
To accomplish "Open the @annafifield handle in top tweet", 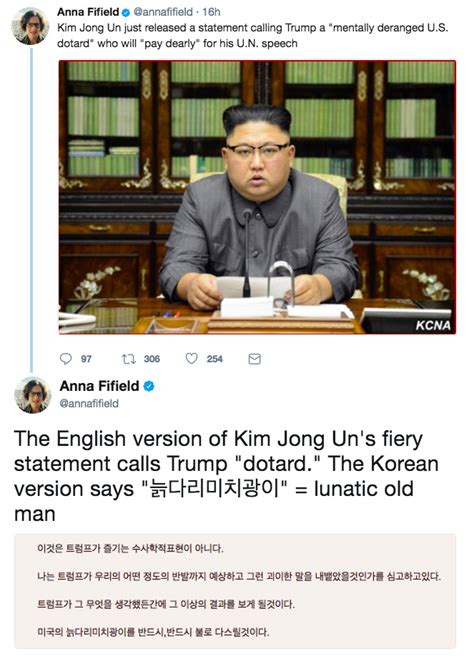I will point(163,12).
